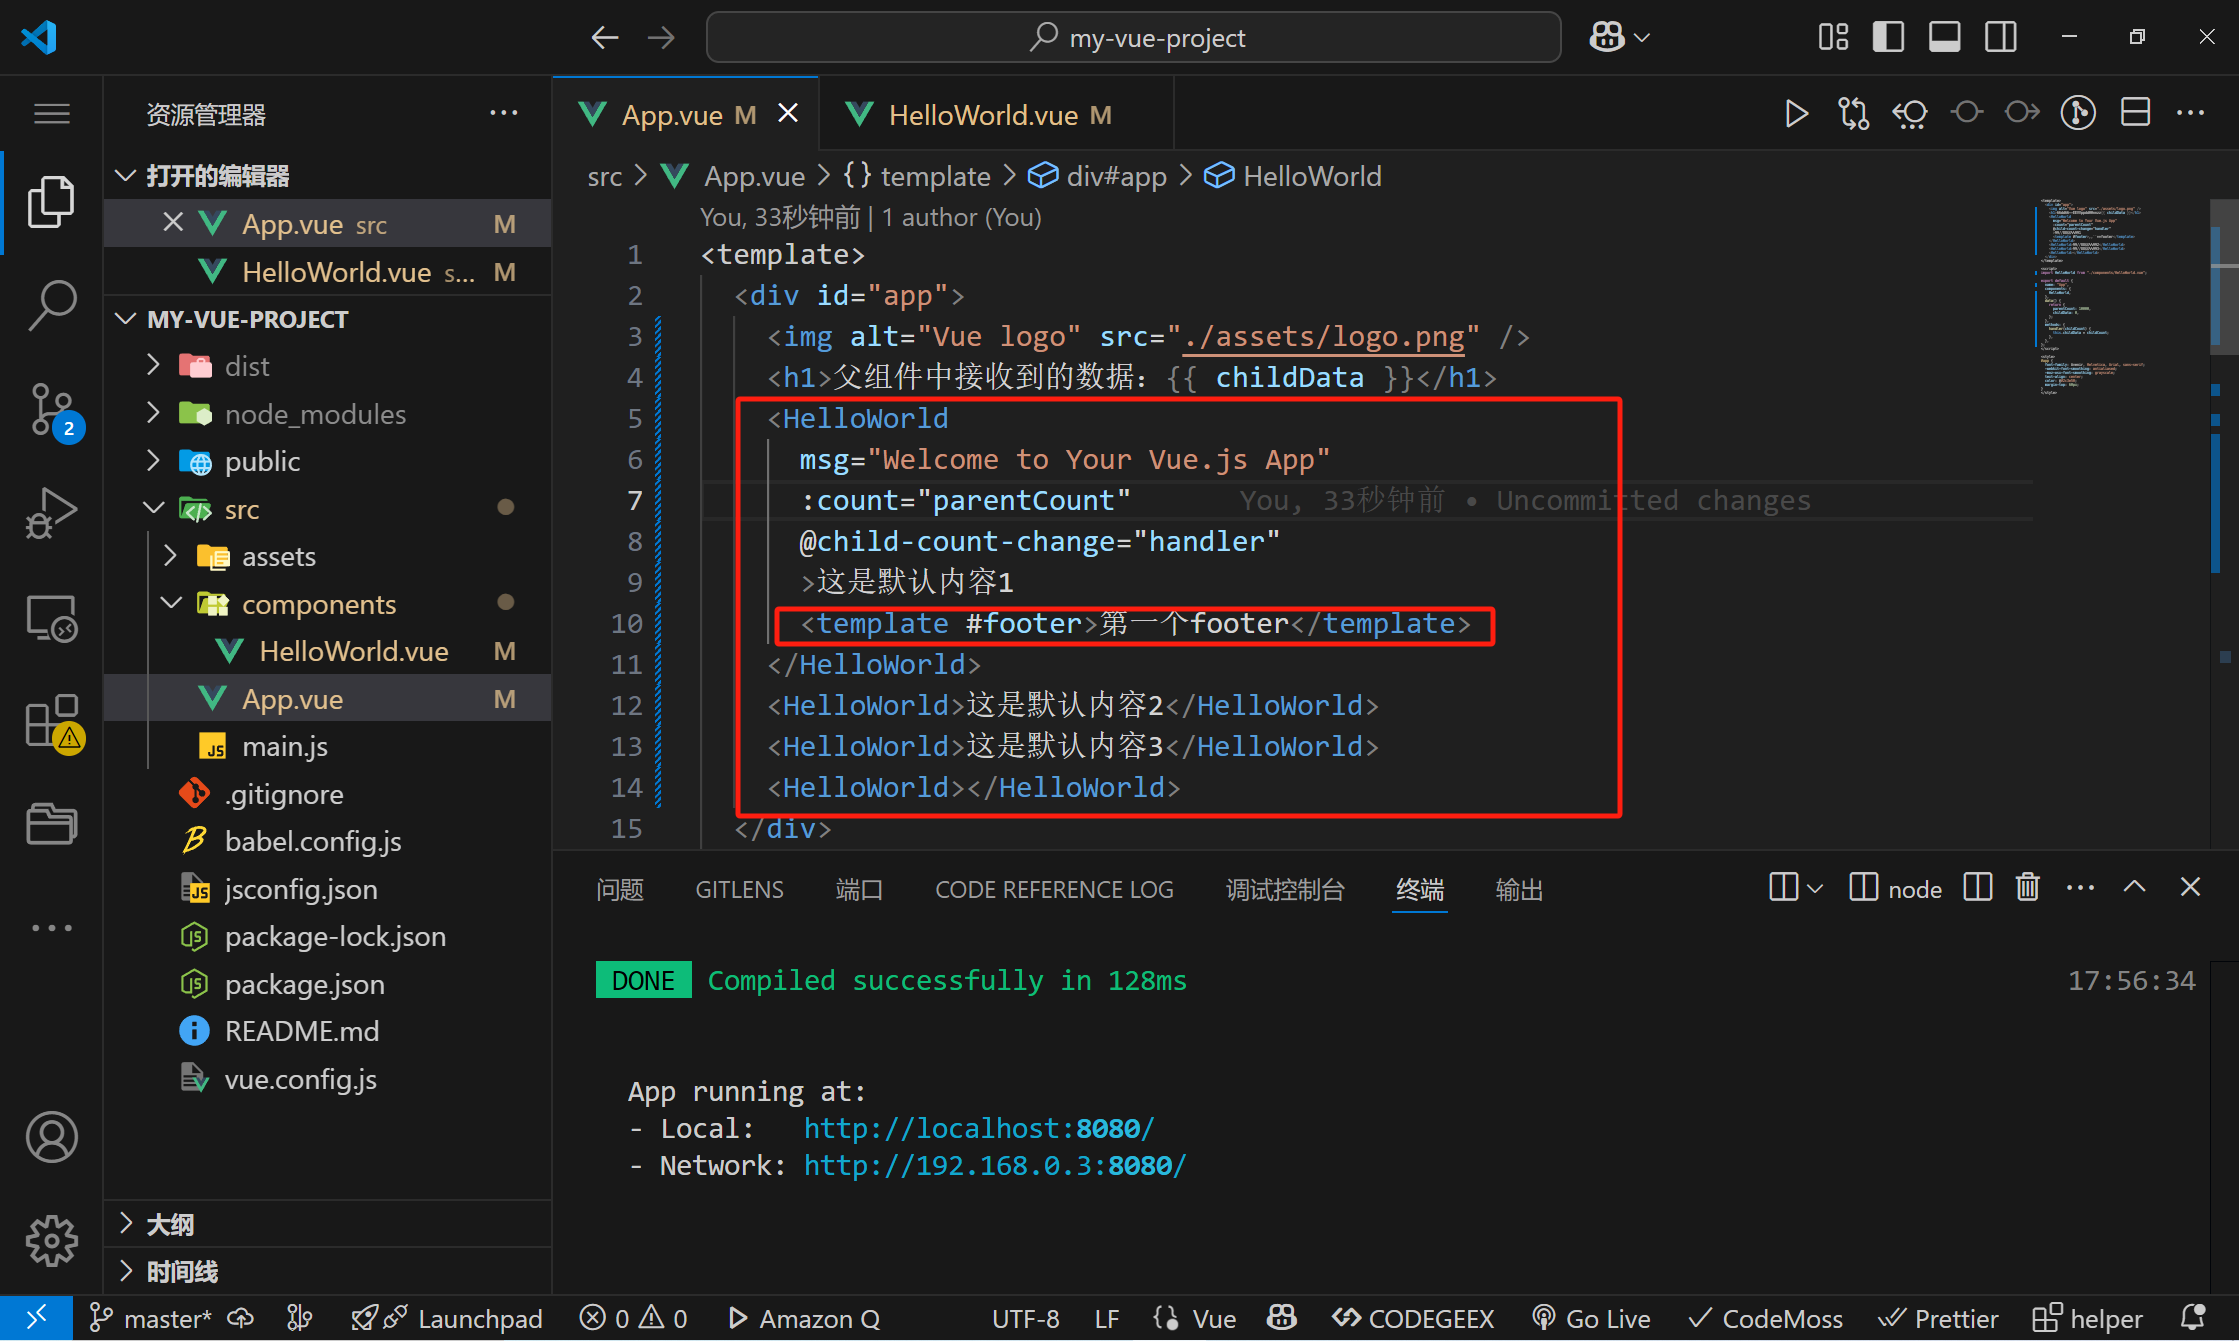Toggle the primary side bar layout button
Image resolution: width=2239 pixels, height=1341 pixels.
tap(1888, 37)
